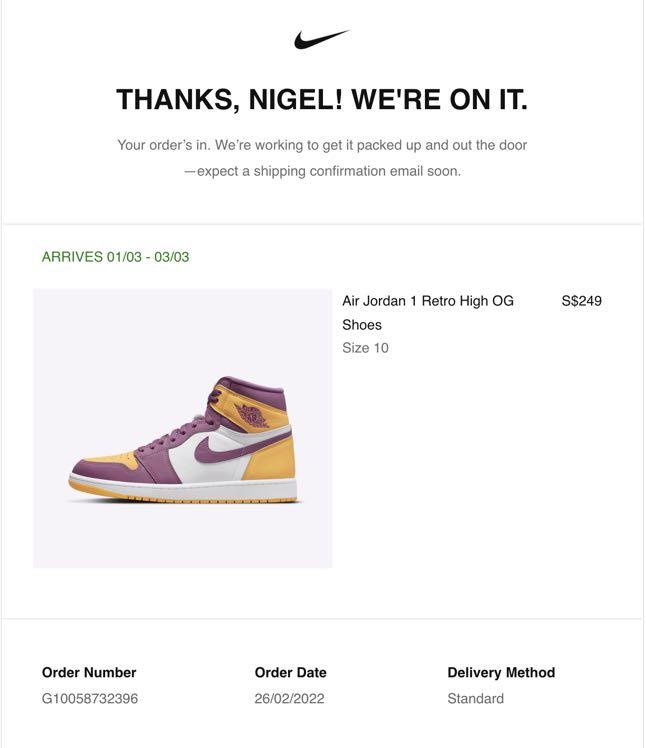The width and height of the screenshot is (646, 748).
Task: Click the Standard delivery method value
Action: 476,698
